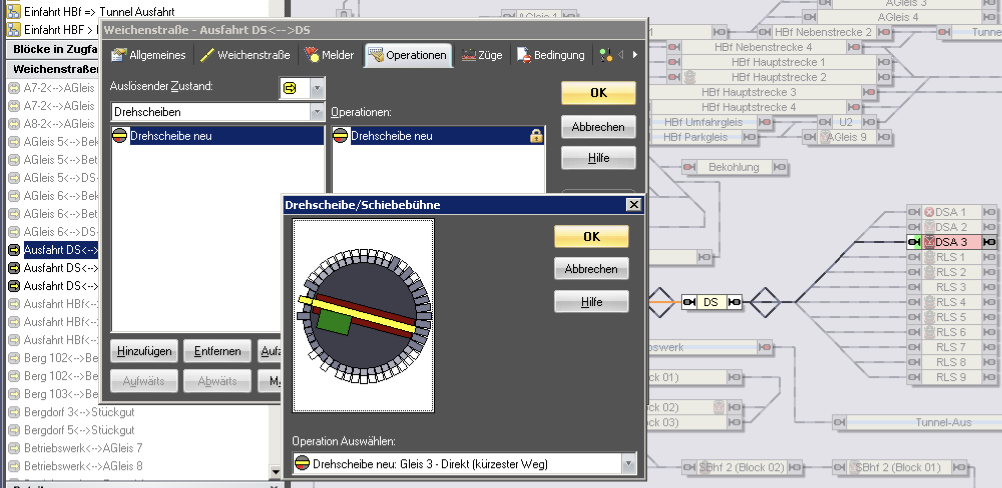1002x488 pixels.
Task: Click the lock icon in the Operationen list
Action: coord(535,136)
